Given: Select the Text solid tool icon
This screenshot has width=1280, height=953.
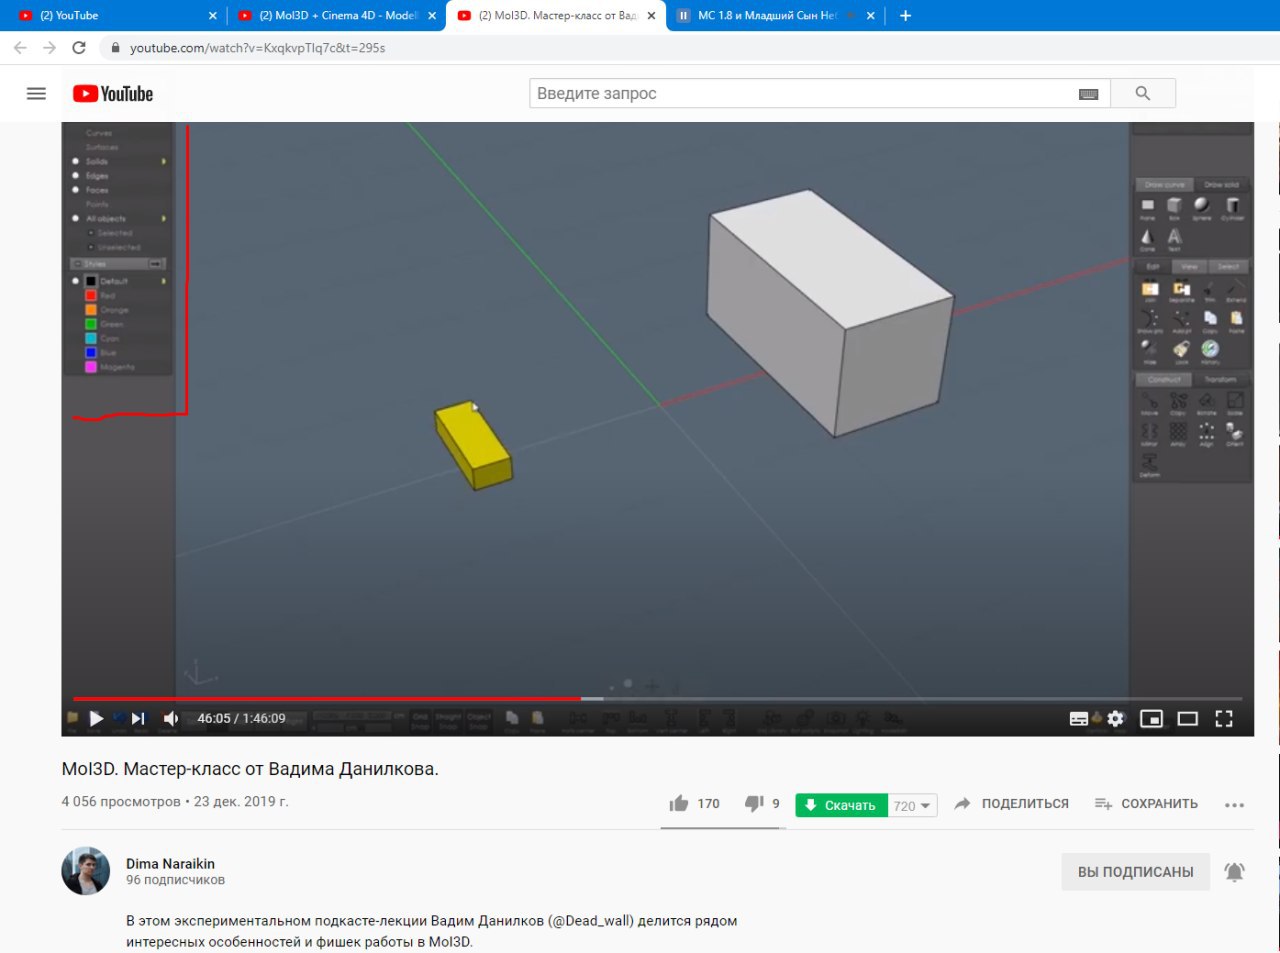Looking at the screenshot, I should pos(1174,238).
